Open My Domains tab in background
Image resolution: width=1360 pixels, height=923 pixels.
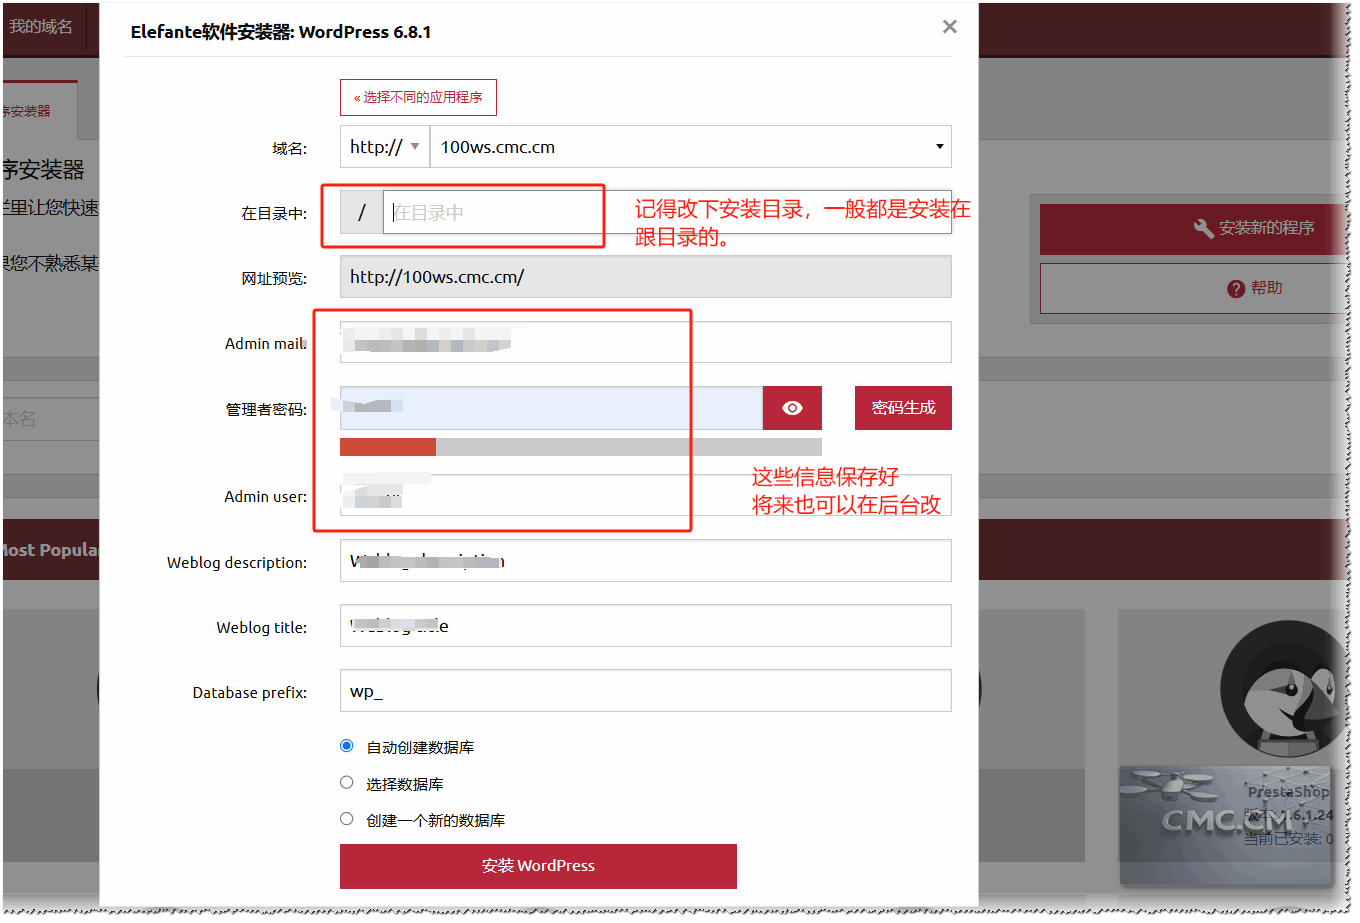(x=42, y=27)
